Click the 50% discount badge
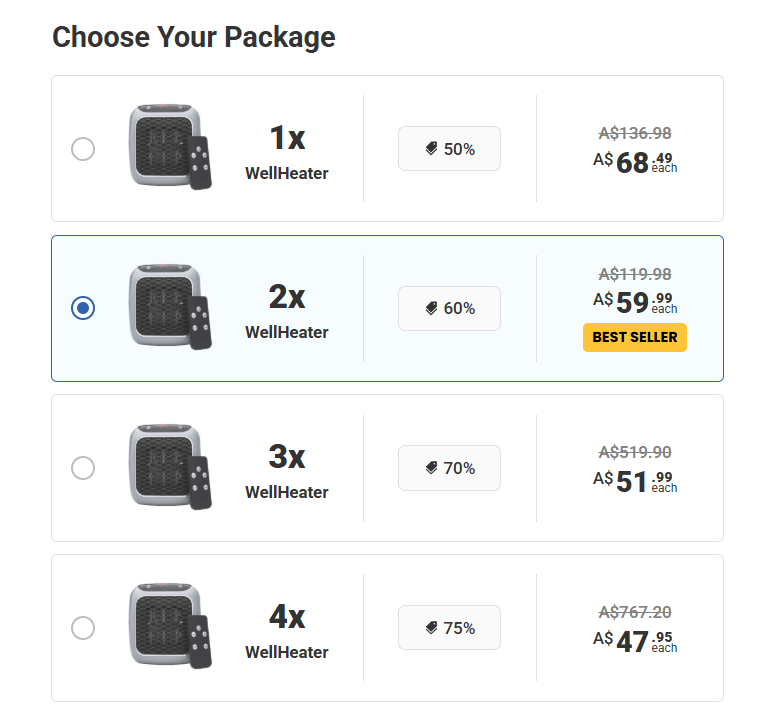The width and height of the screenshot is (769, 710). pos(449,149)
